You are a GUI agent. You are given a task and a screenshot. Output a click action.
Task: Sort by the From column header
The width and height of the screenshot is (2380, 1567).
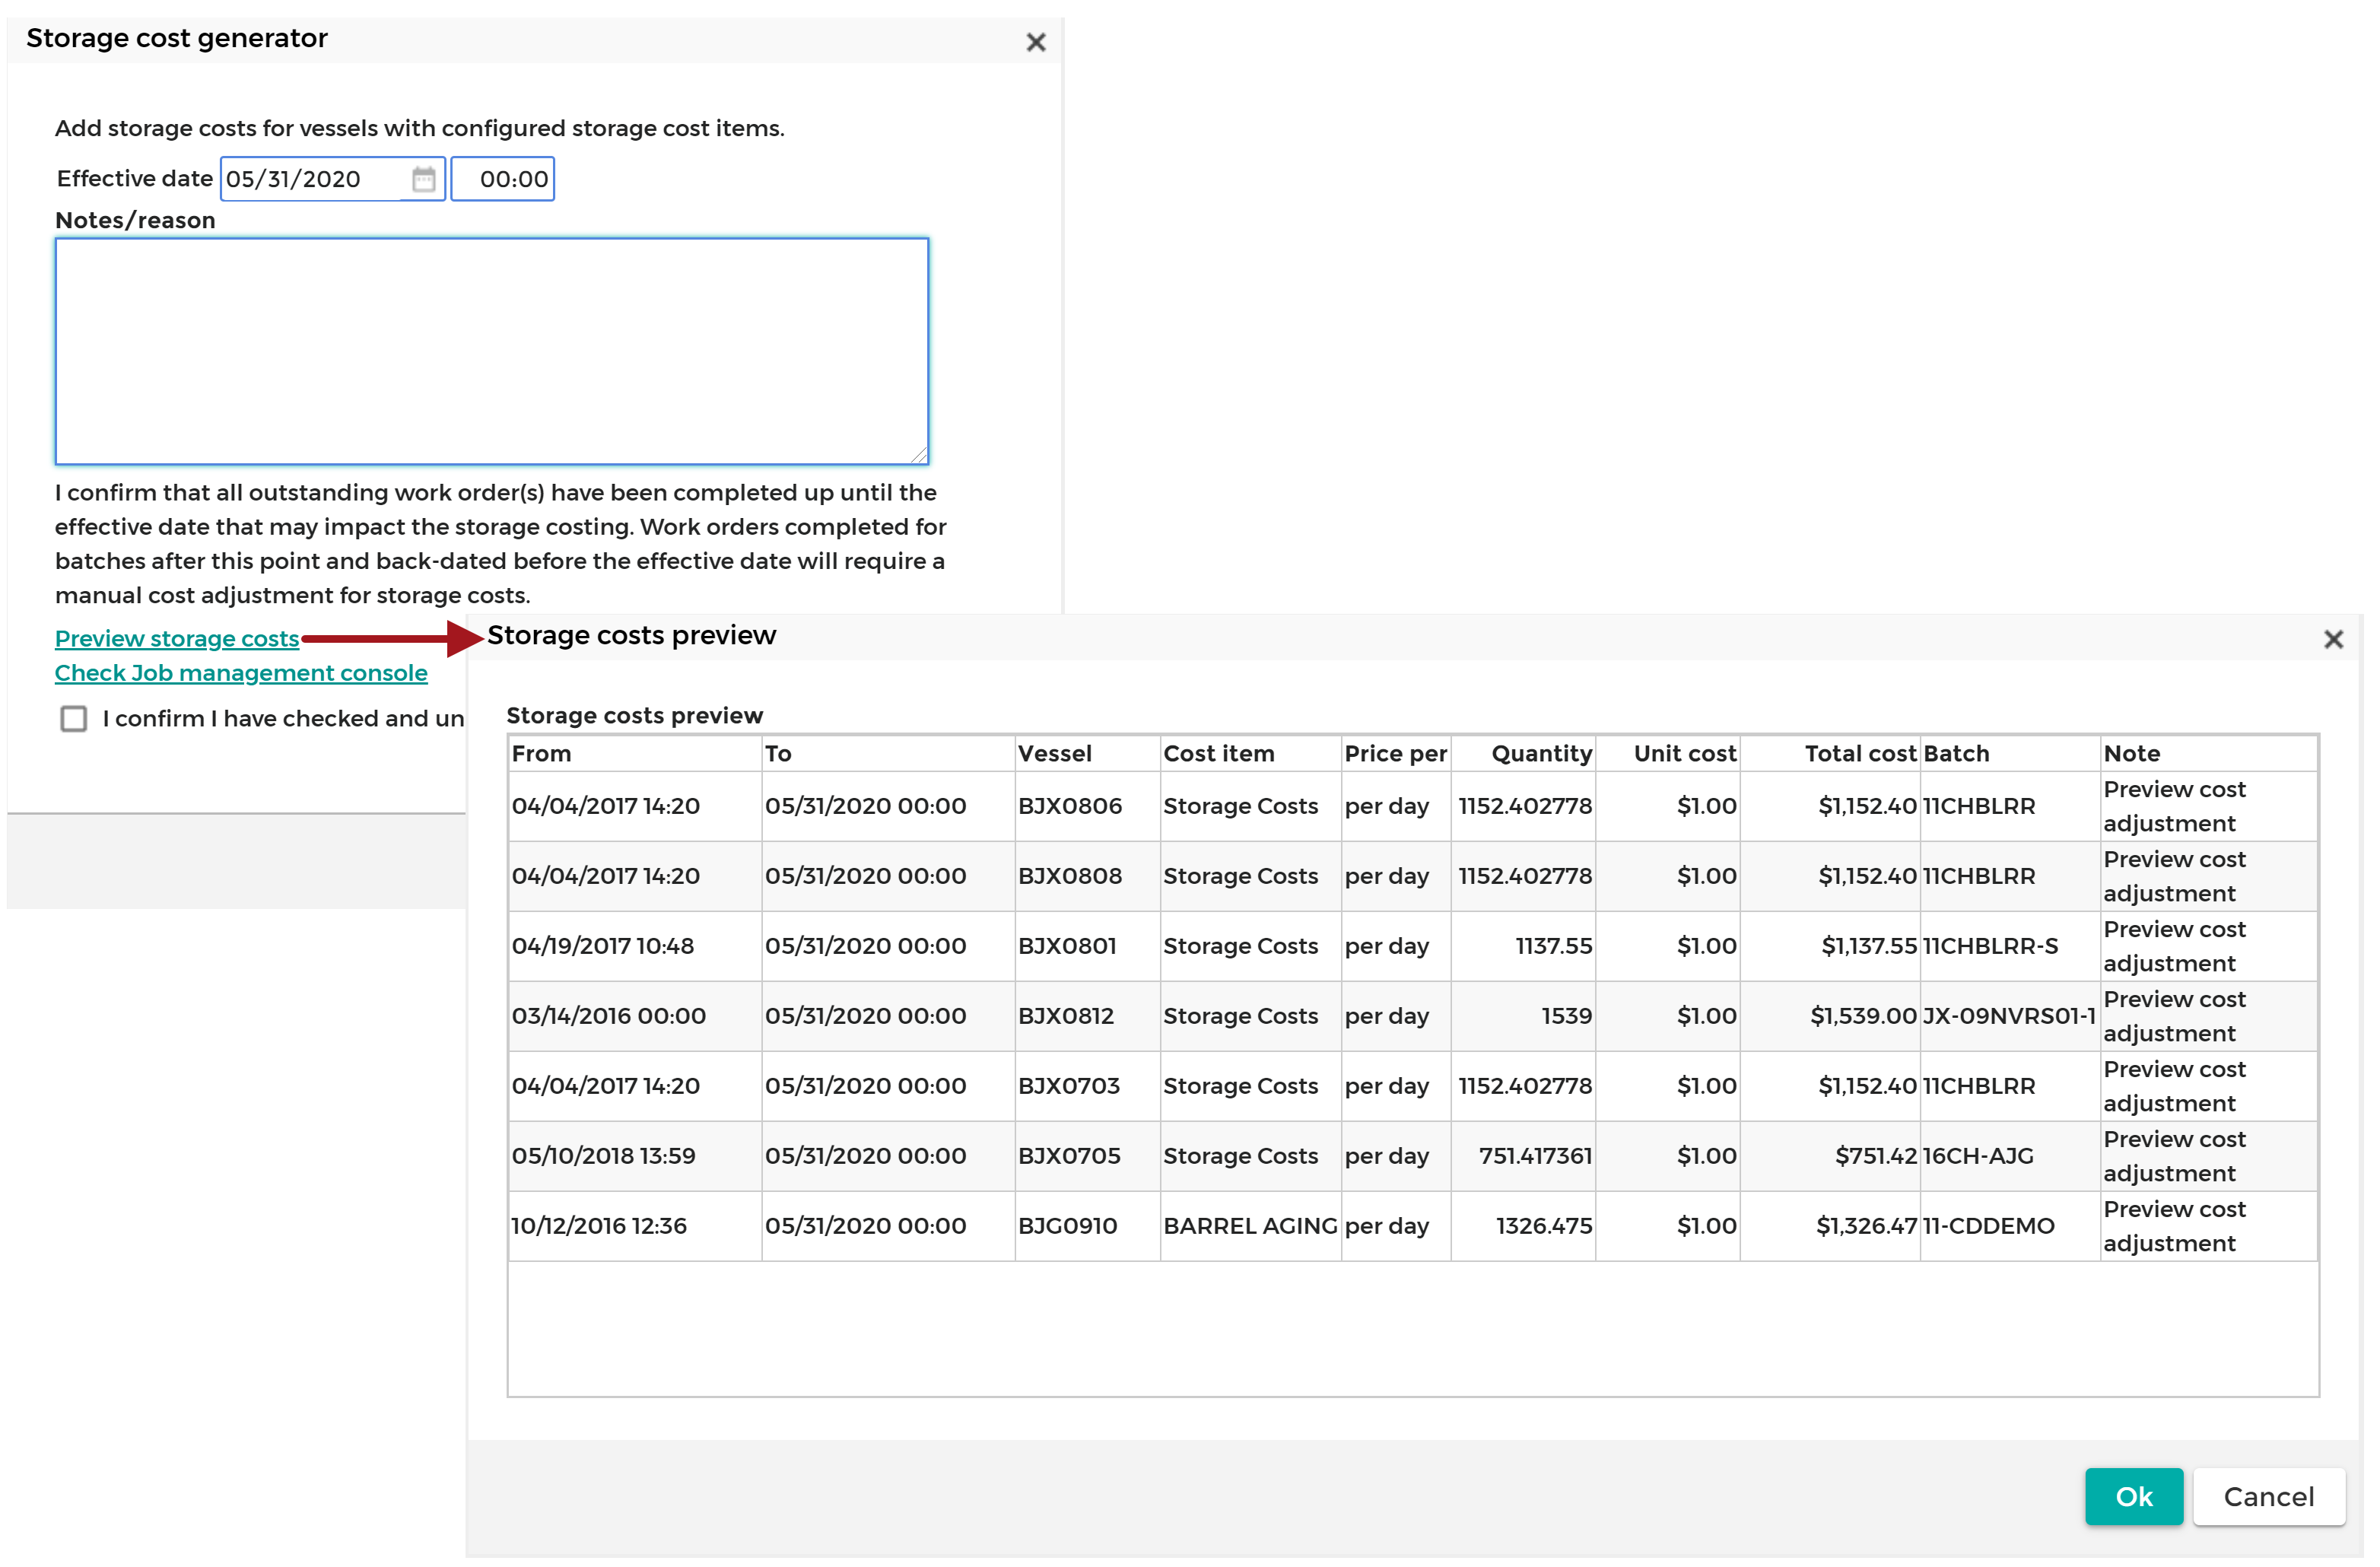[635, 755]
